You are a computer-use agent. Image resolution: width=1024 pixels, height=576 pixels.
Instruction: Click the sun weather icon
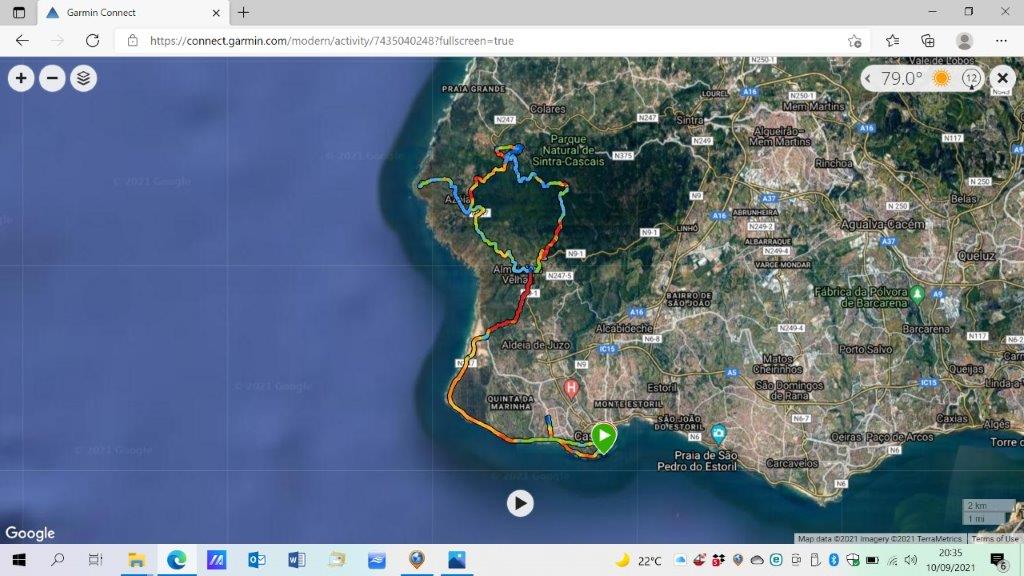point(941,78)
